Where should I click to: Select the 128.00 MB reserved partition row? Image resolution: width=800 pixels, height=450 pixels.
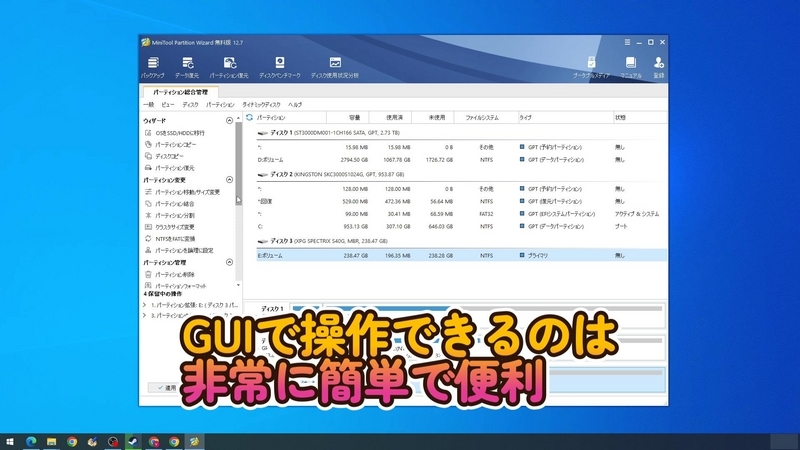(x=461, y=189)
